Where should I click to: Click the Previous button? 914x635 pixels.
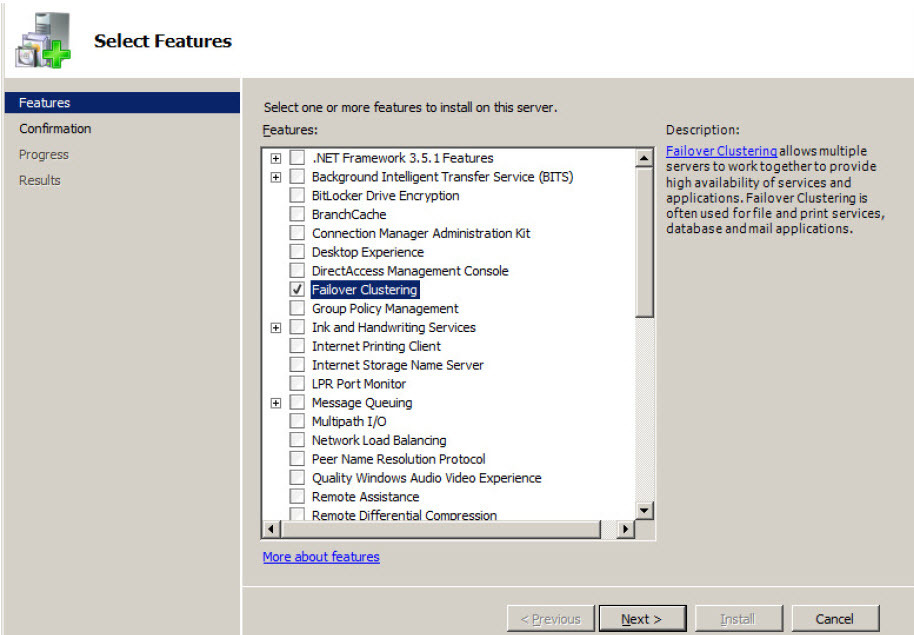(551, 619)
